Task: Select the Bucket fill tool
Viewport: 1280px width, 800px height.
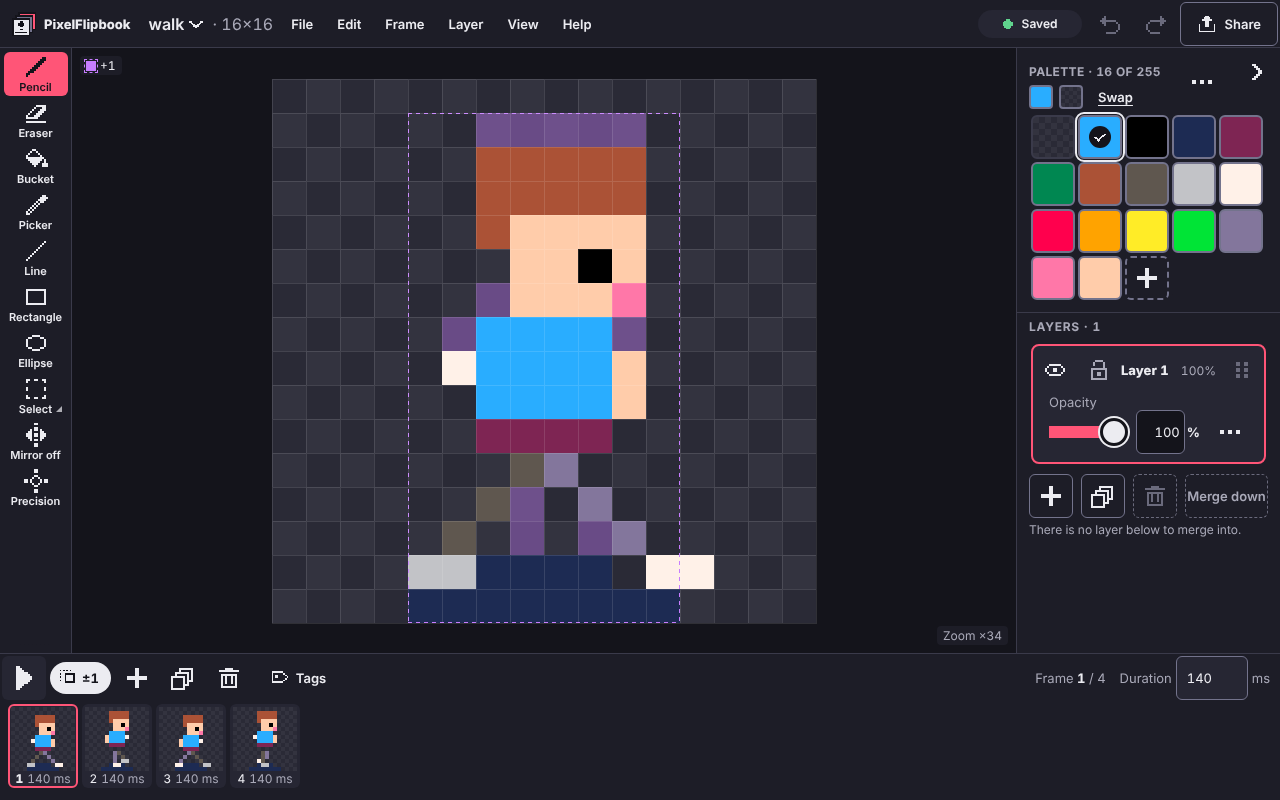Action: pos(36,166)
